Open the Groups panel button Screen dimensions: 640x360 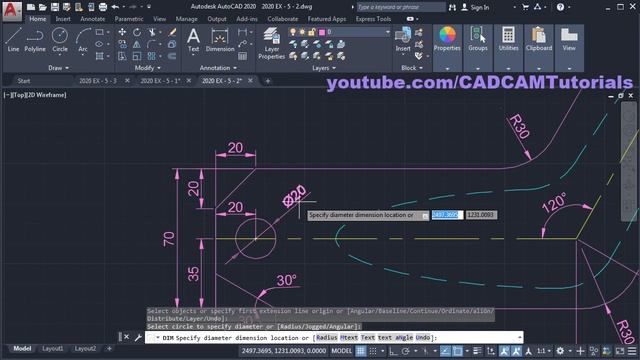pyautogui.click(x=478, y=47)
